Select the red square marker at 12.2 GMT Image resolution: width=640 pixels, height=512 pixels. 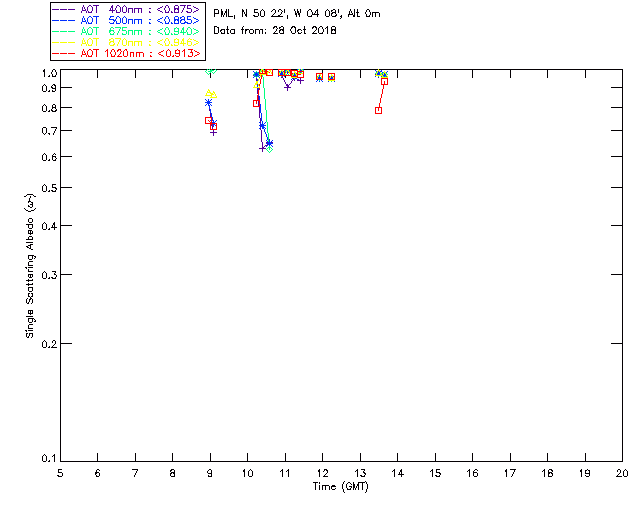(331, 77)
